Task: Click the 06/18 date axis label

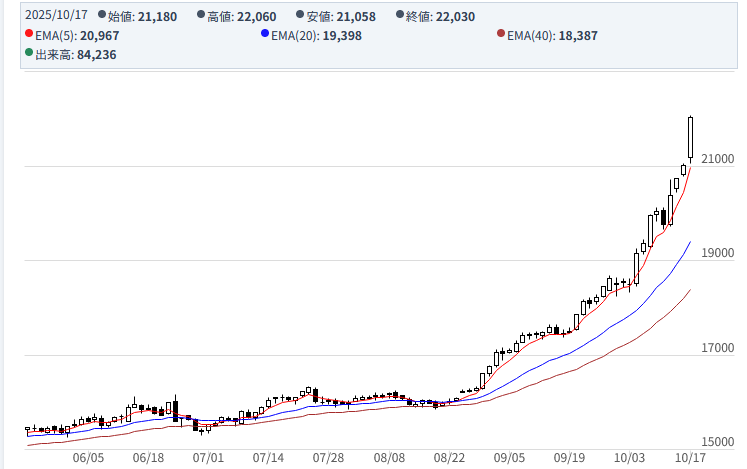Action: [x=148, y=458]
